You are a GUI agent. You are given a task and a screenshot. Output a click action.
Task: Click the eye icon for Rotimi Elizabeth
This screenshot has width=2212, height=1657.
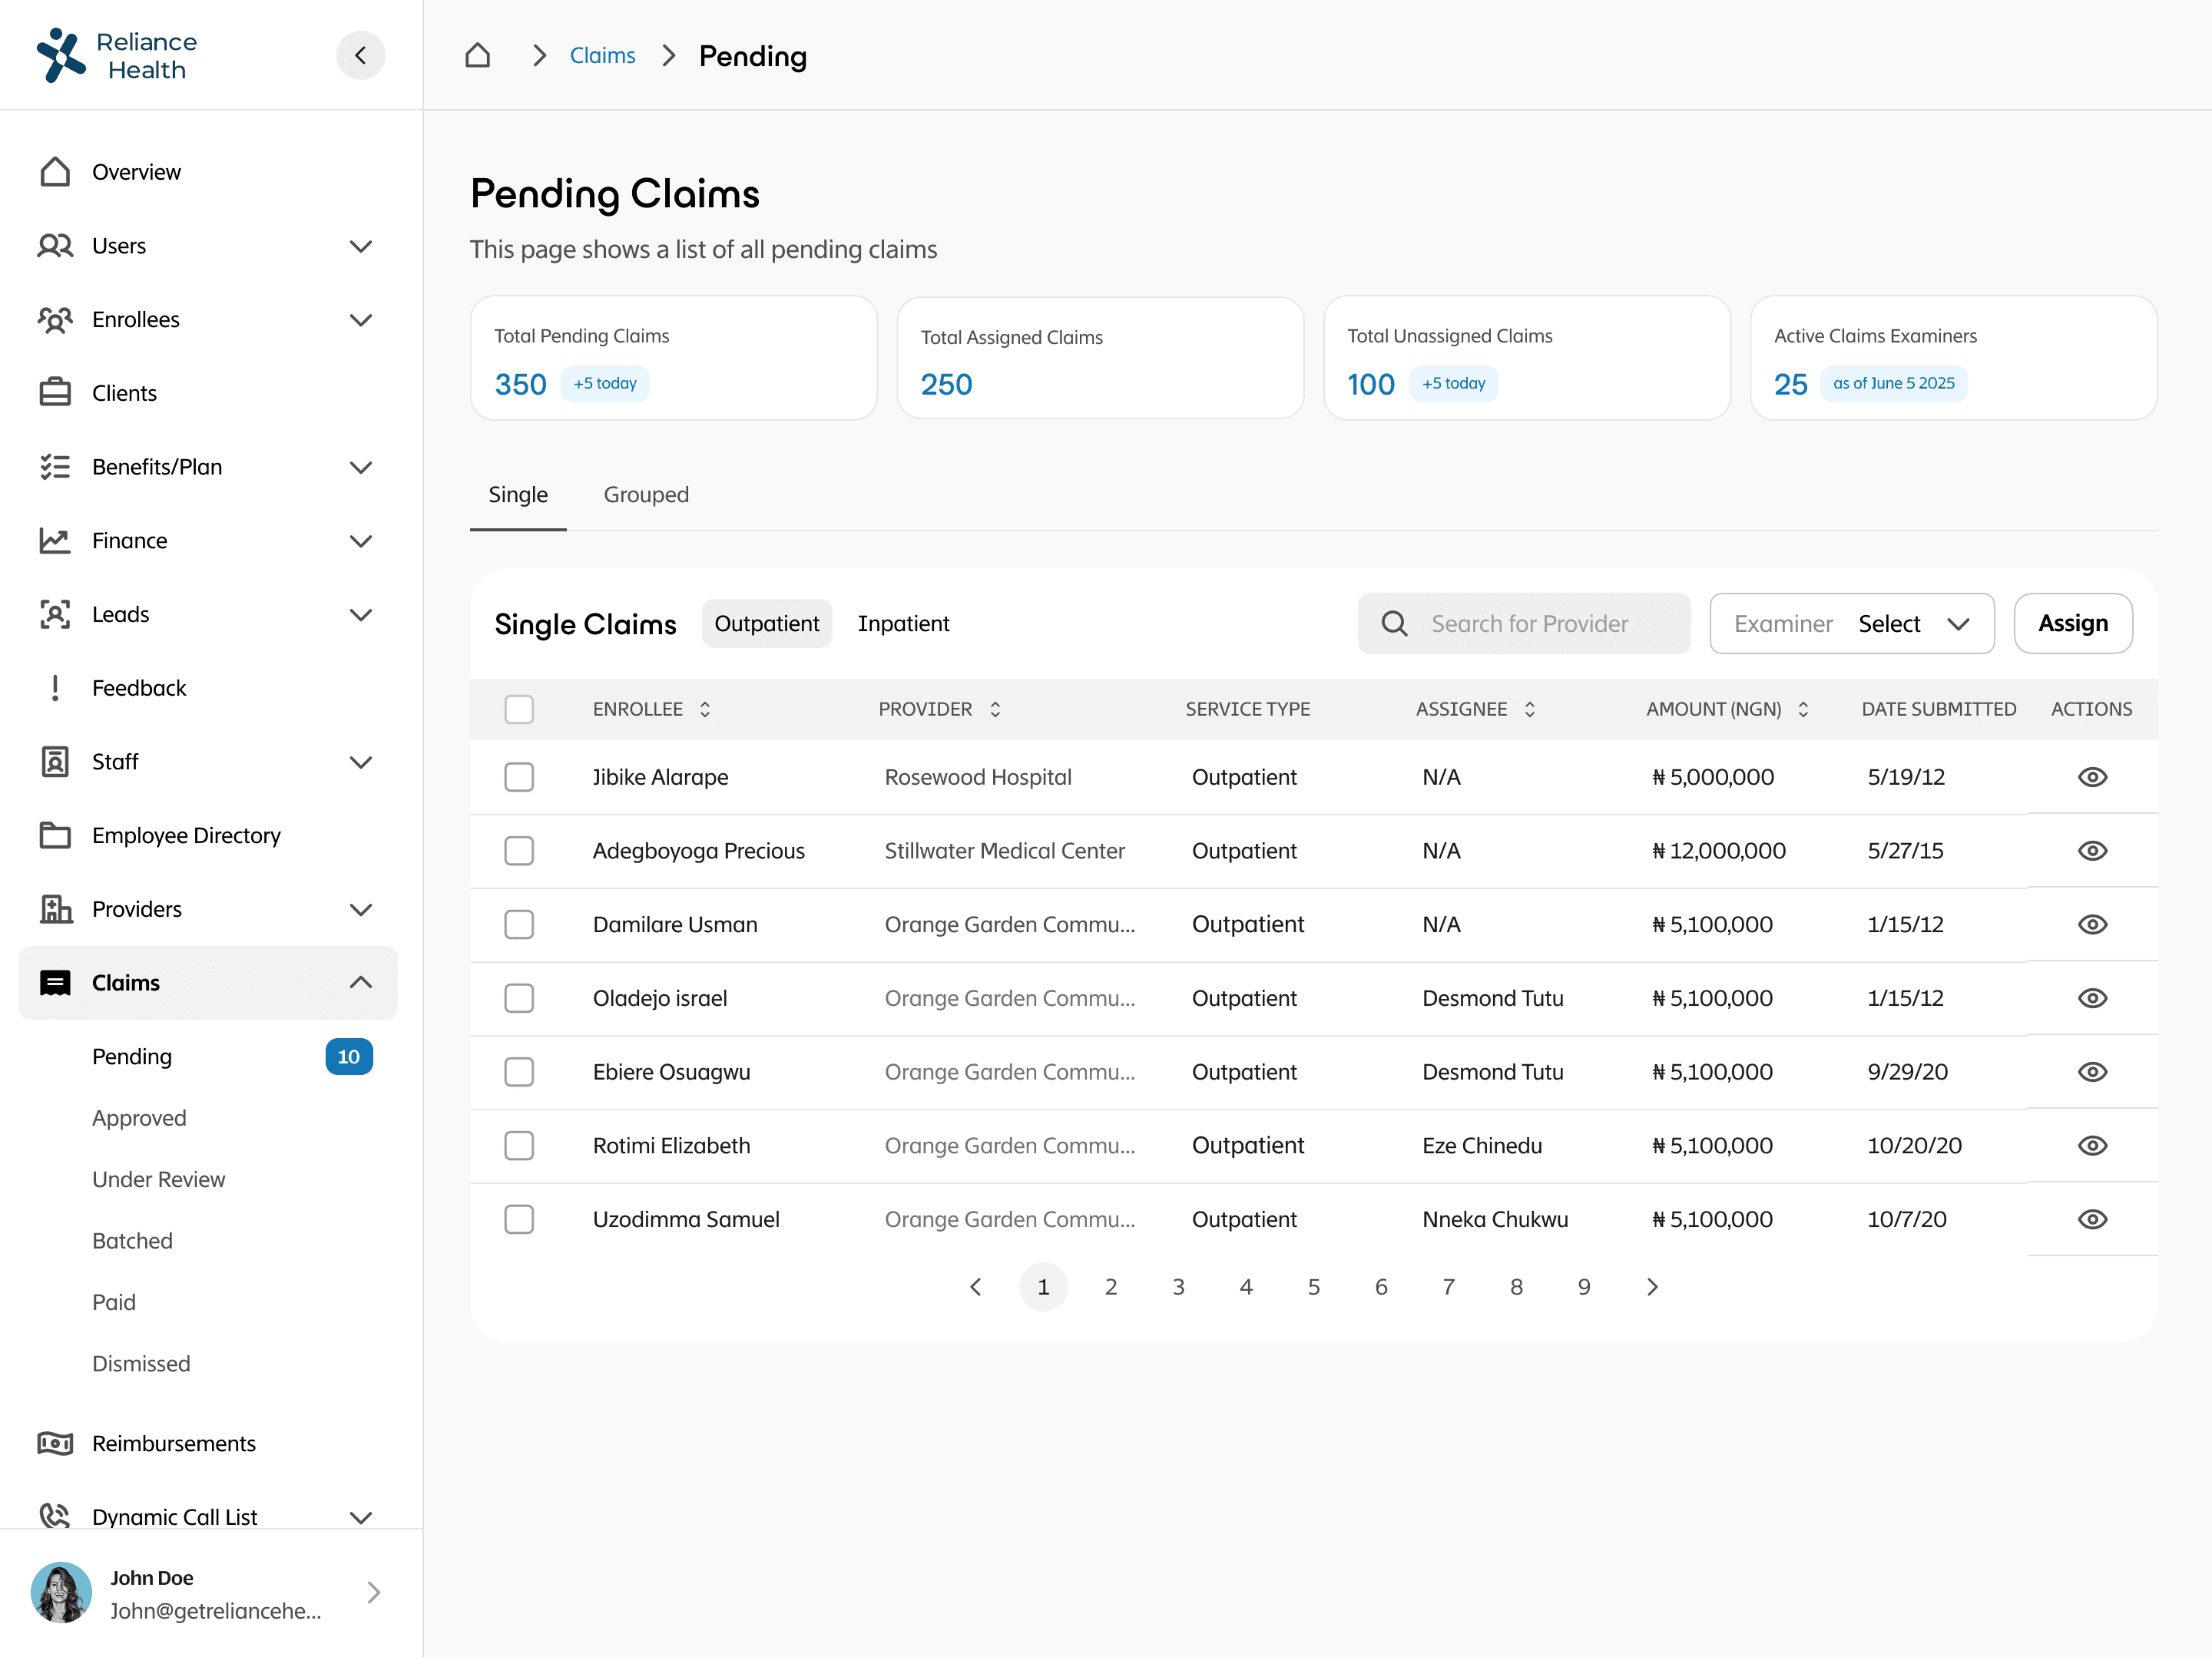(2091, 1145)
